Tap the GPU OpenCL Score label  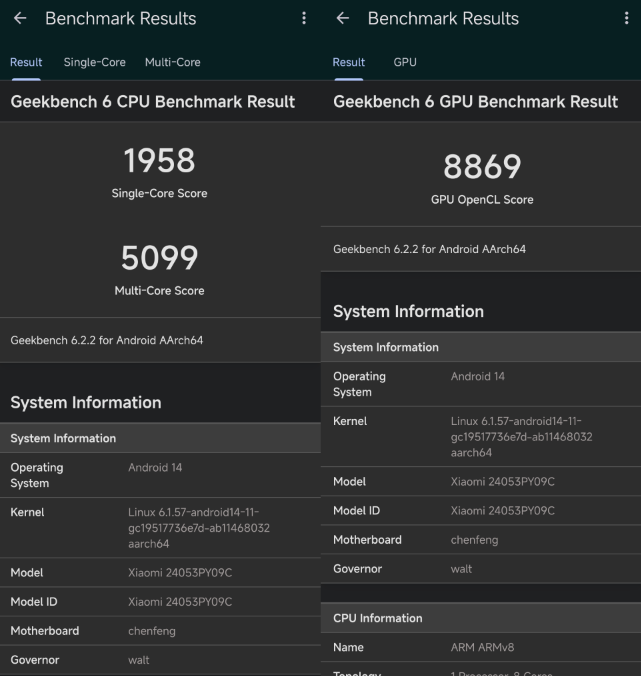(482, 200)
